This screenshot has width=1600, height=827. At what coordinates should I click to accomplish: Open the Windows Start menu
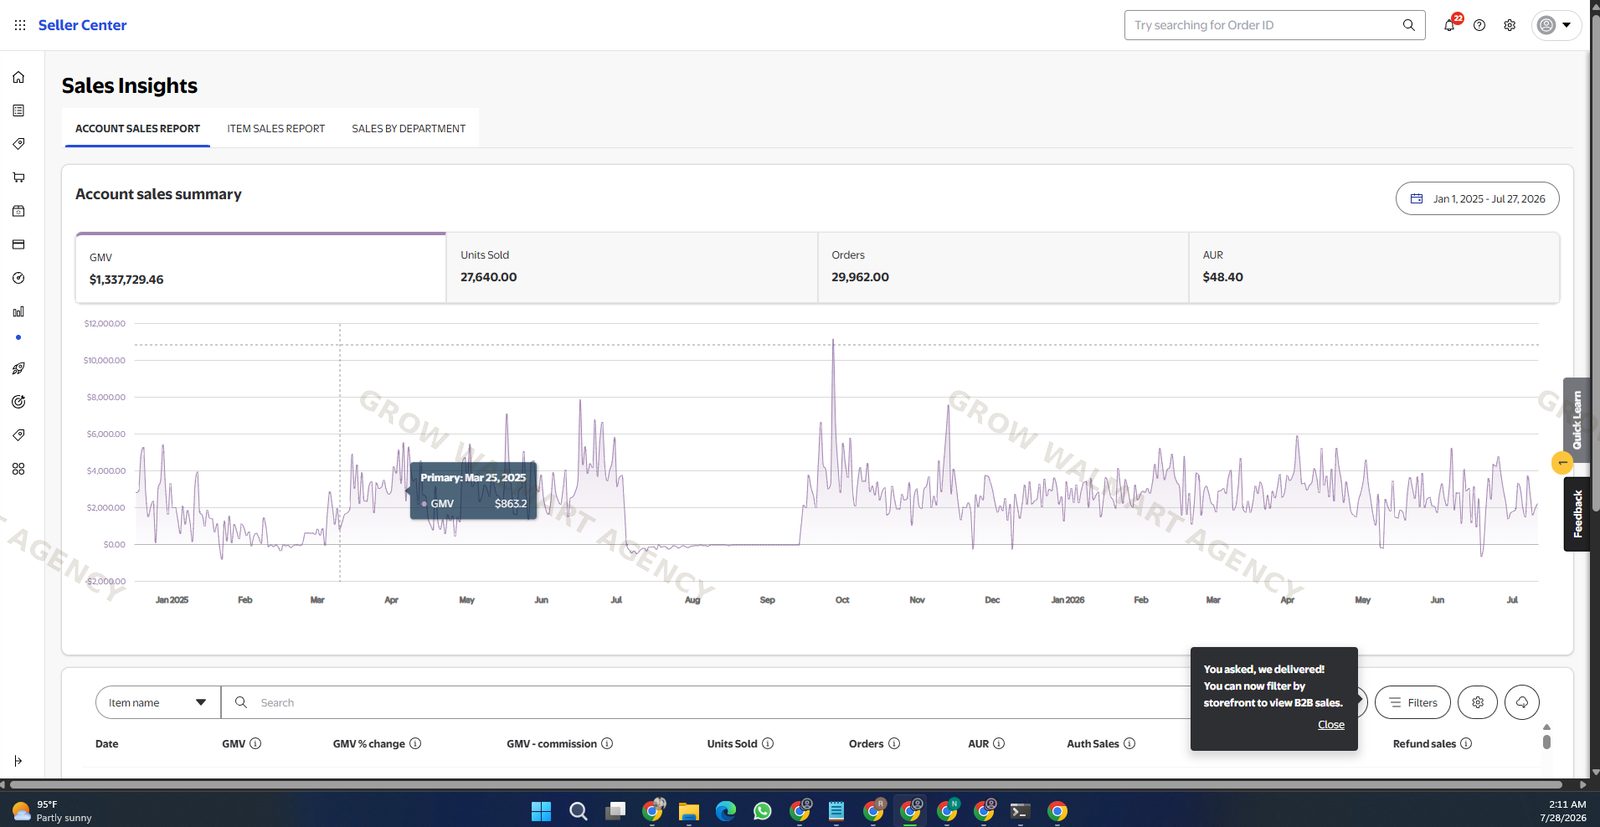coord(541,811)
